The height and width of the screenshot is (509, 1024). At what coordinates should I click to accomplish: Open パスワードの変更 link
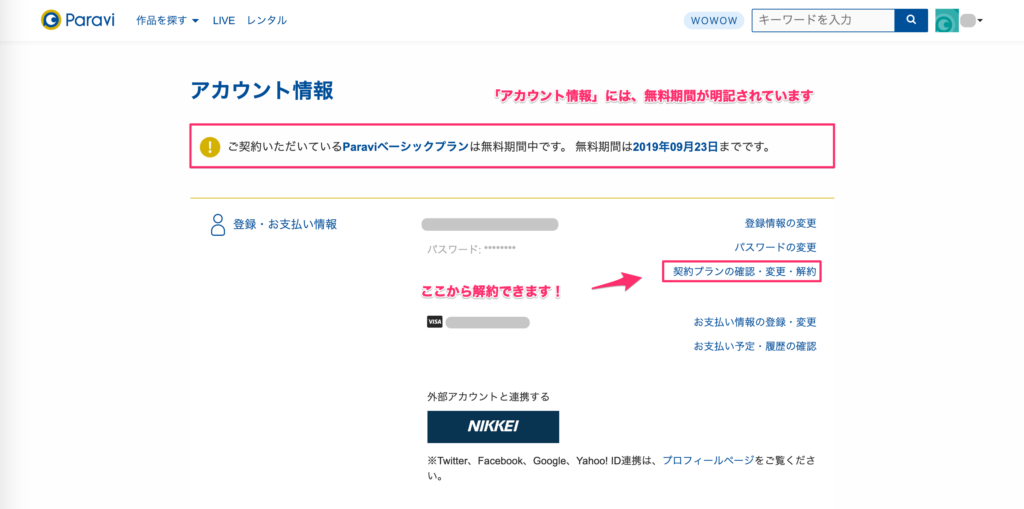[x=775, y=248]
